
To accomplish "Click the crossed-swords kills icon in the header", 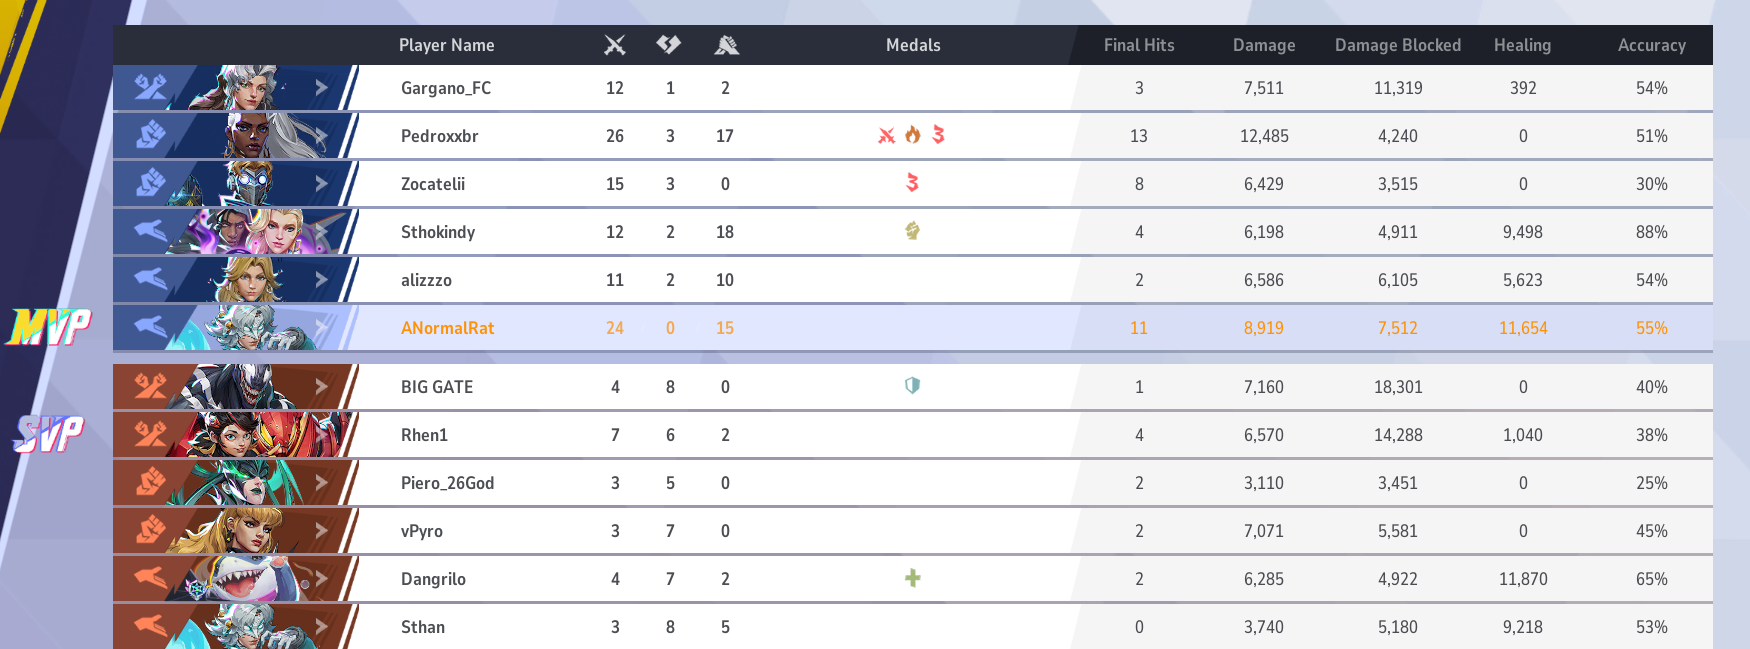I will 615,45.
